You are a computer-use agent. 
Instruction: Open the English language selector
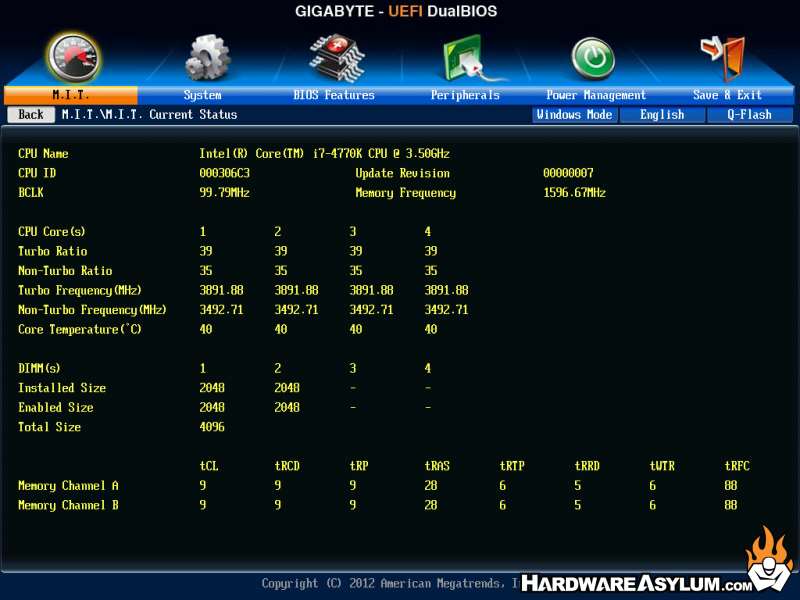pos(662,115)
